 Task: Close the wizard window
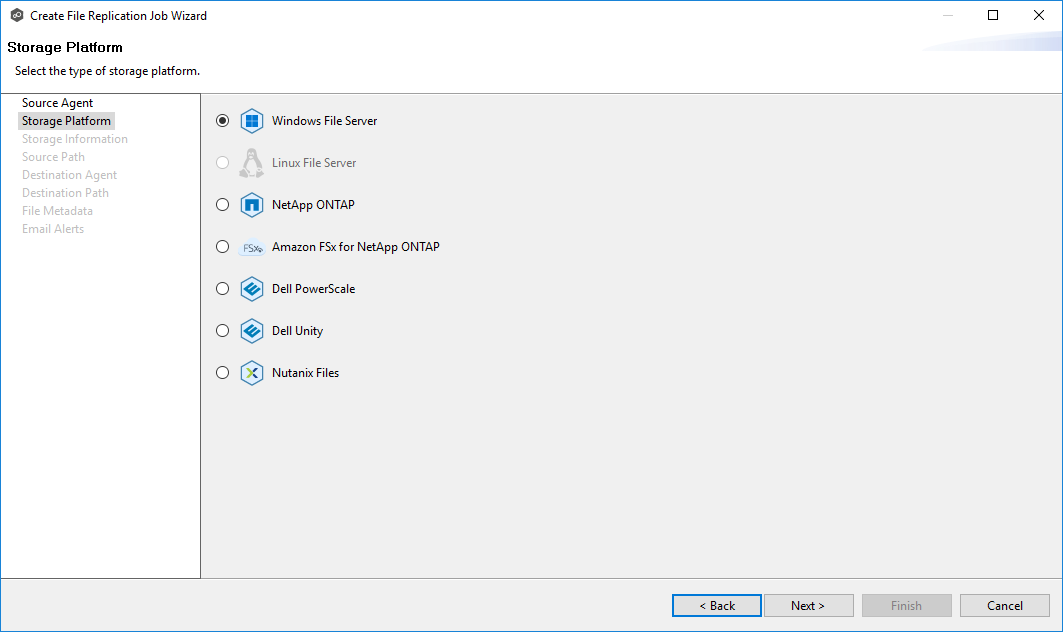pos(1039,15)
